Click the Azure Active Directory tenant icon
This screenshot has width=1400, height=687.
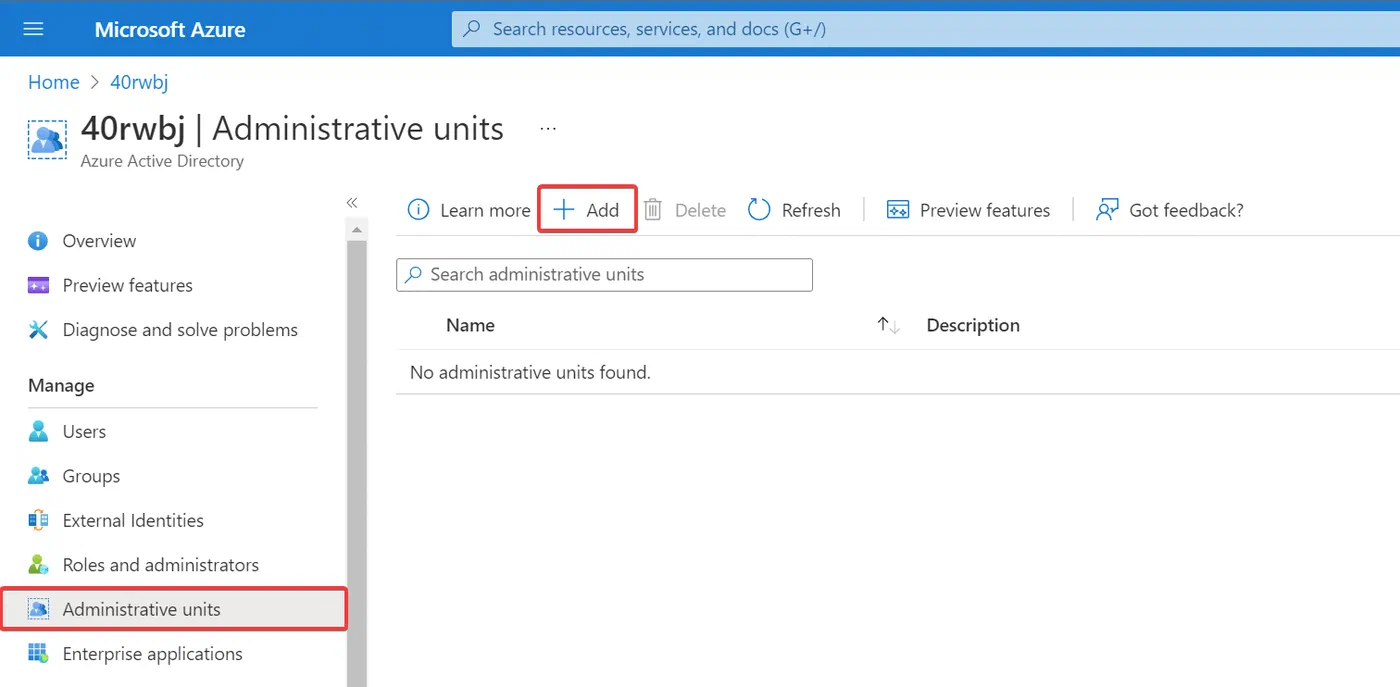(47, 139)
